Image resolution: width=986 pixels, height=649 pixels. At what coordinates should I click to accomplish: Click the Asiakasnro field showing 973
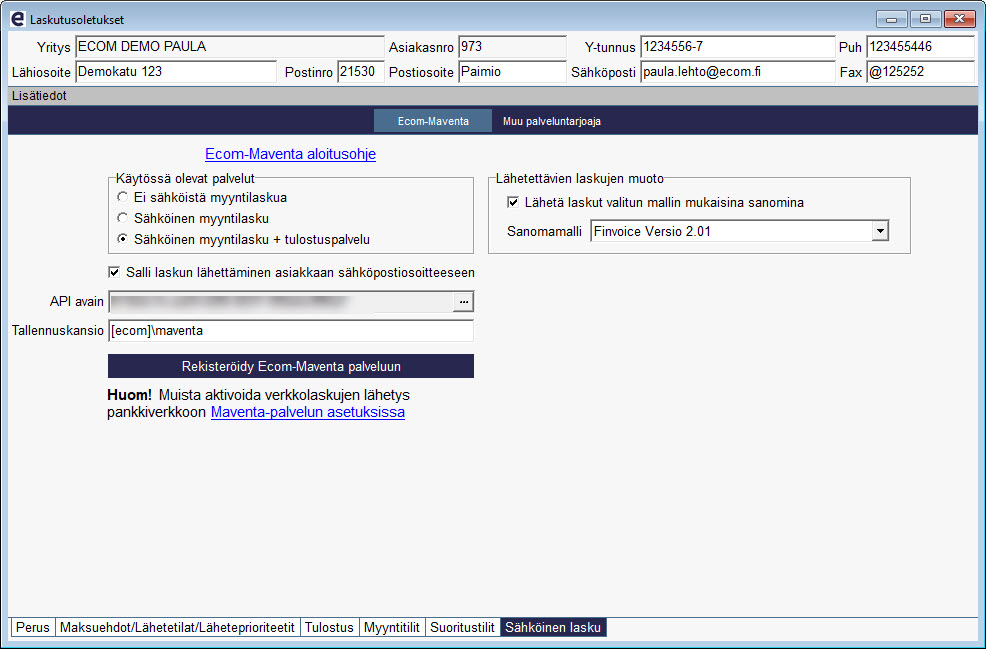(512, 47)
